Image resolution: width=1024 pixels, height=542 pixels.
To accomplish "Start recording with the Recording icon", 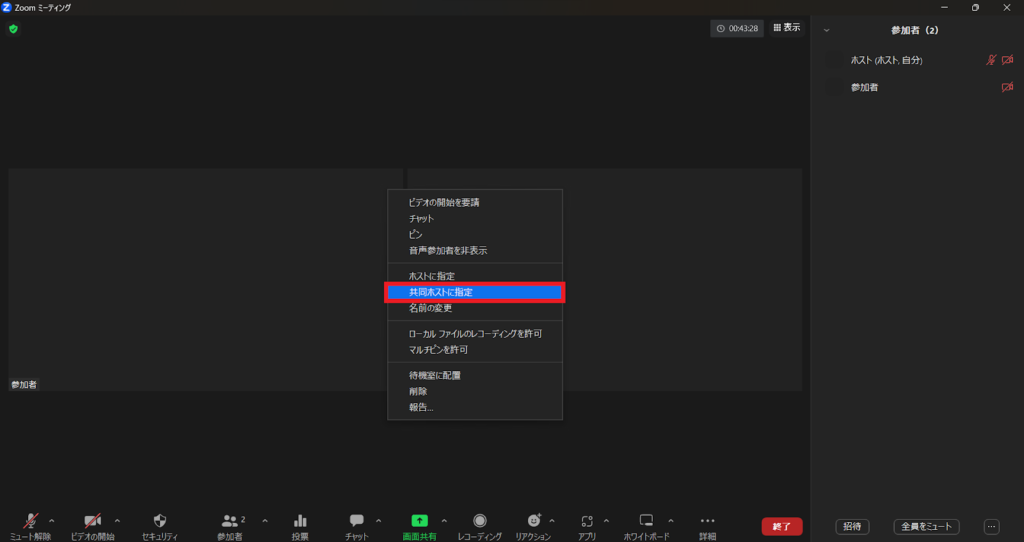I will pyautogui.click(x=480, y=521).
